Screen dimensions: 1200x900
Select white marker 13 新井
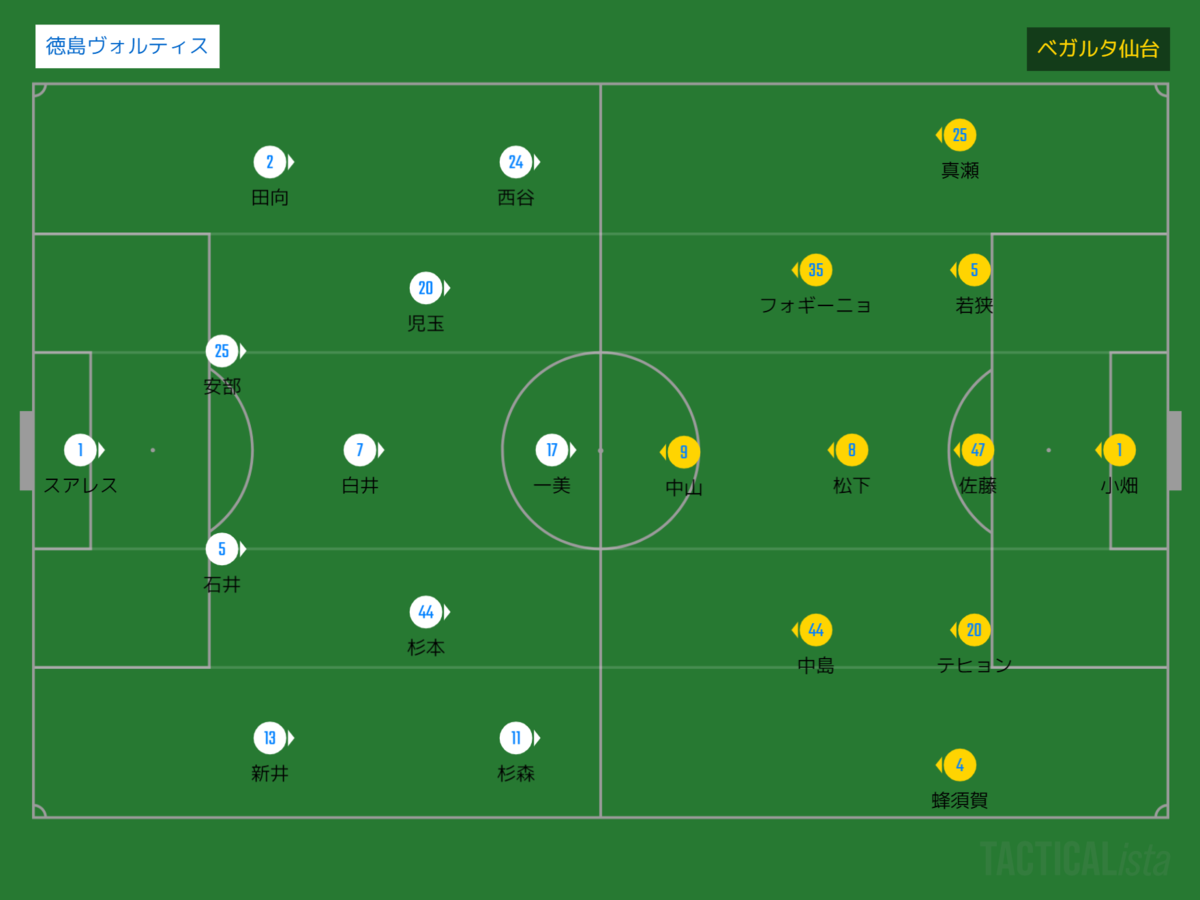tap(270, 739)
